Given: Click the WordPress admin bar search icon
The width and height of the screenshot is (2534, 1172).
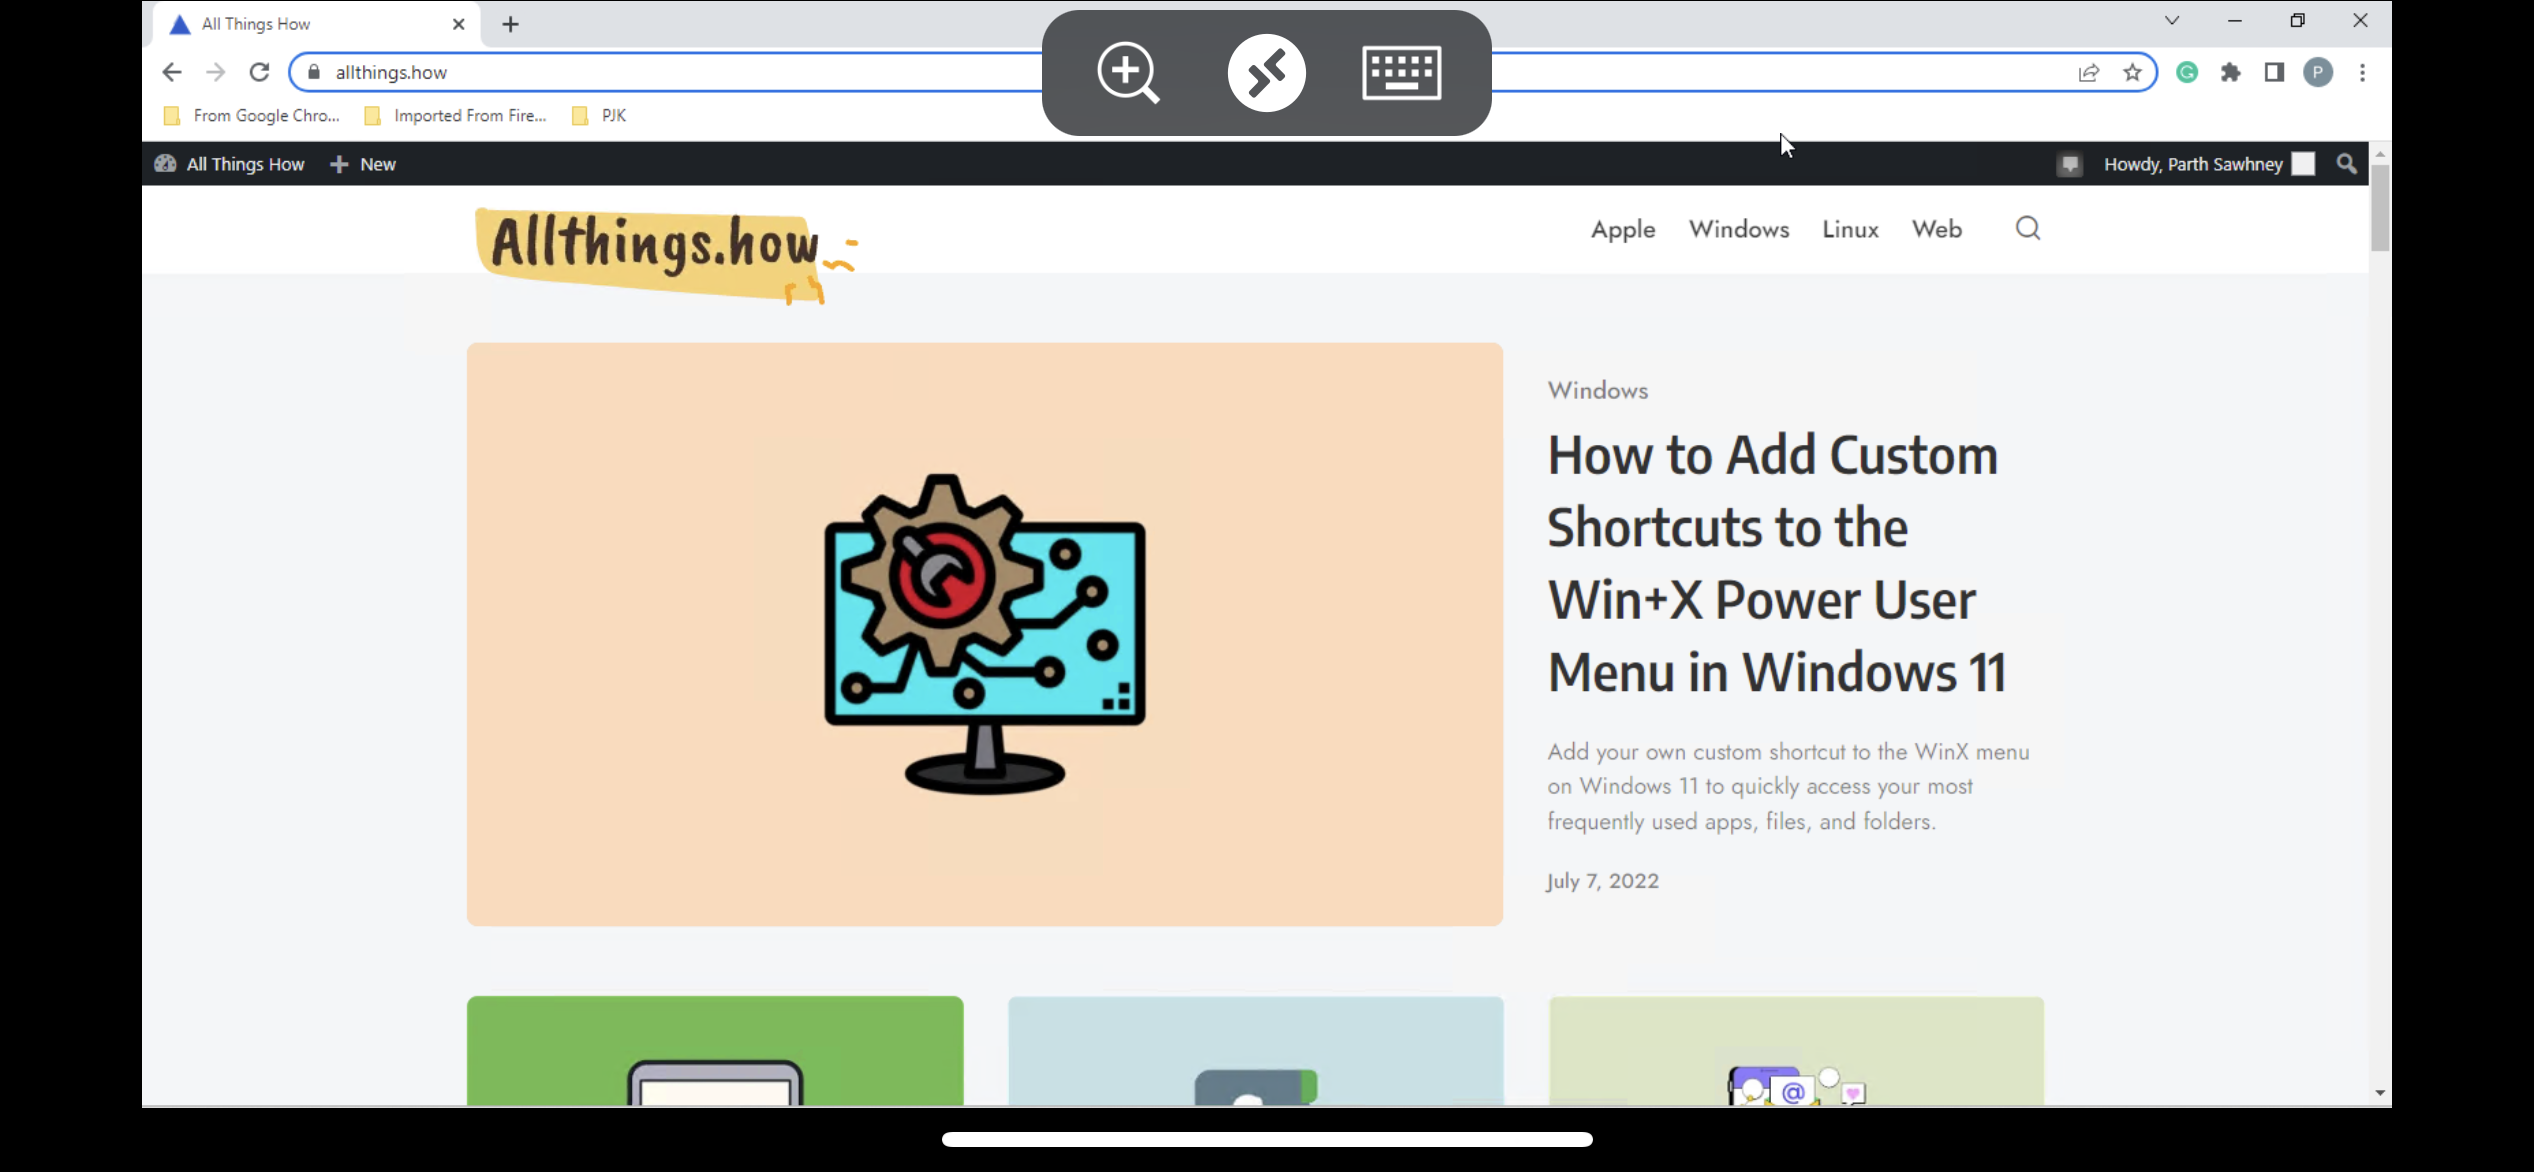Looking at the screenshot, I should tap(2346, 164).
